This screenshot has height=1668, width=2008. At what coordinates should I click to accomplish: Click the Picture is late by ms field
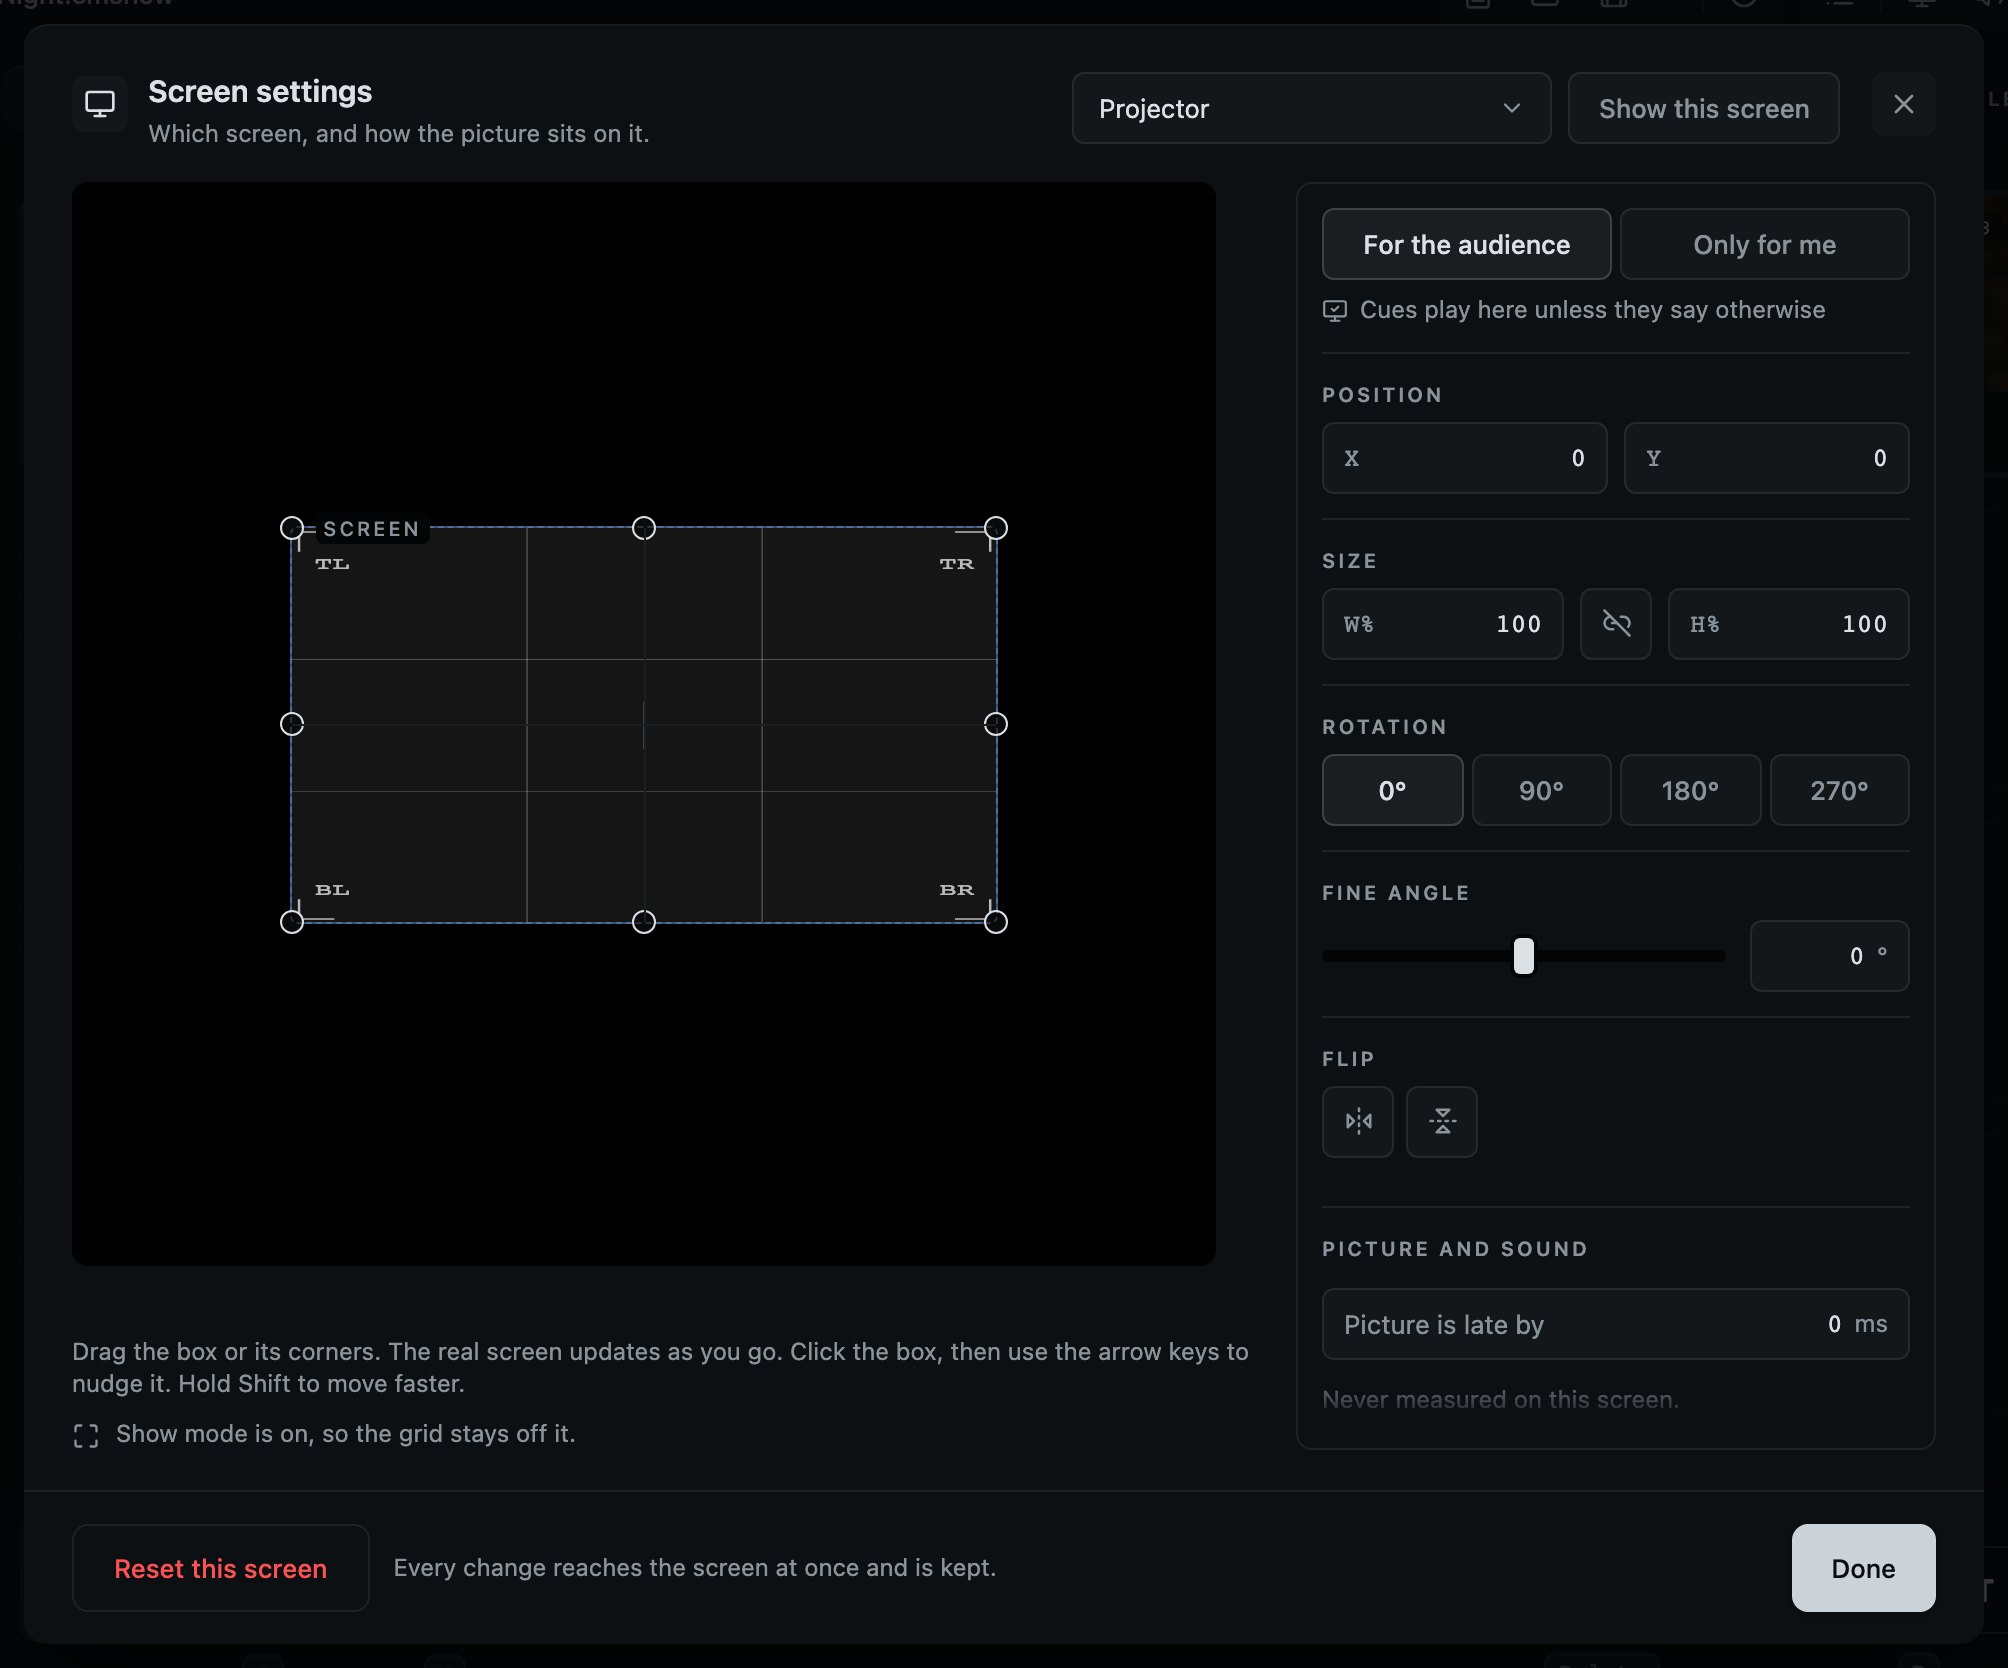click(1615, 1324)
